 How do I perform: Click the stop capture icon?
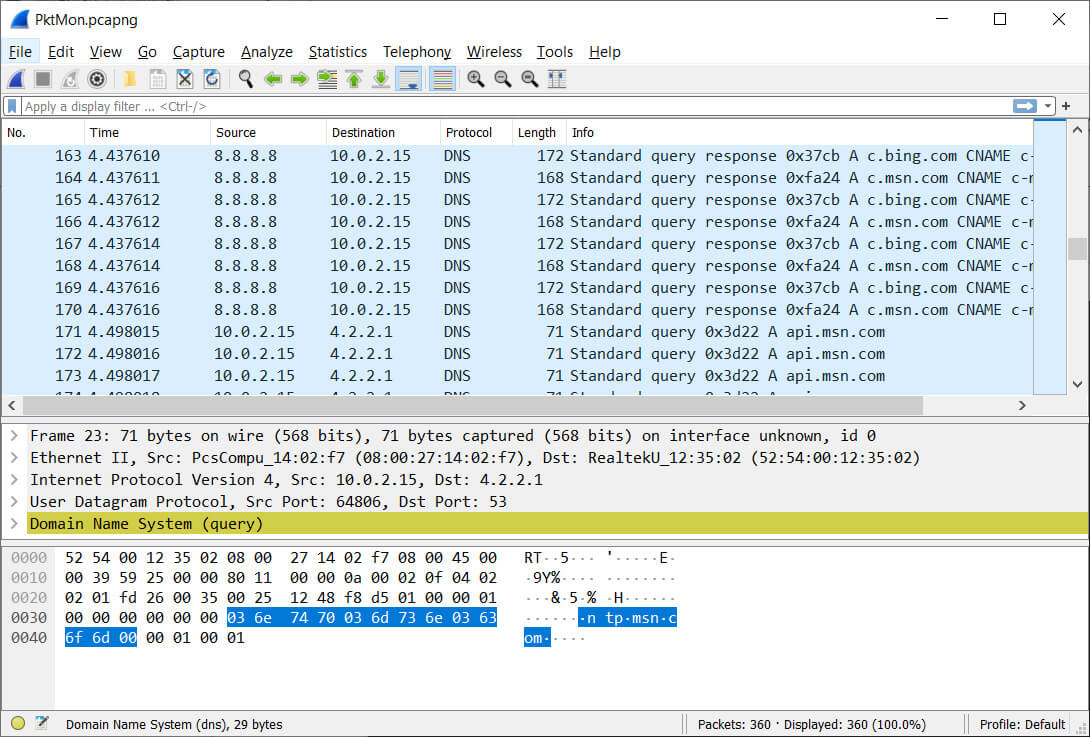pos(42,78)
